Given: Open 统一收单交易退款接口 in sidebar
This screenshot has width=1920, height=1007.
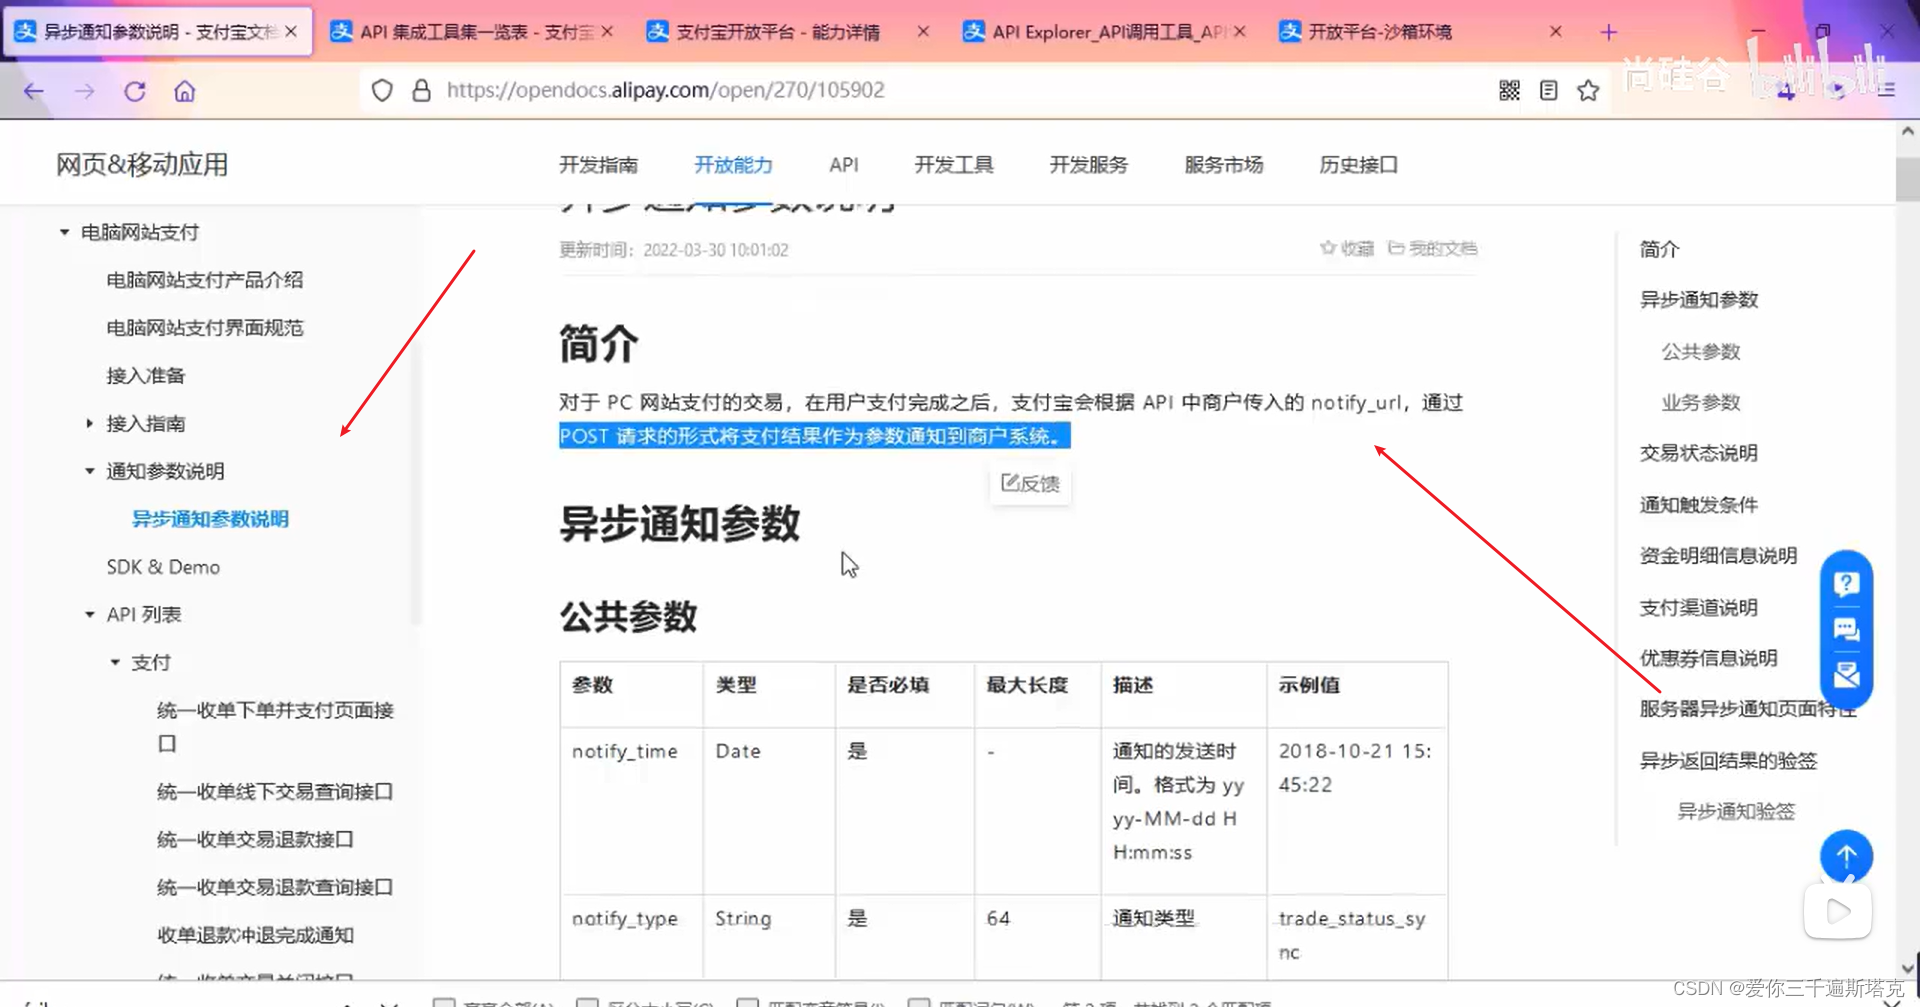Looking at the screenshot, I should pos(255,840).
